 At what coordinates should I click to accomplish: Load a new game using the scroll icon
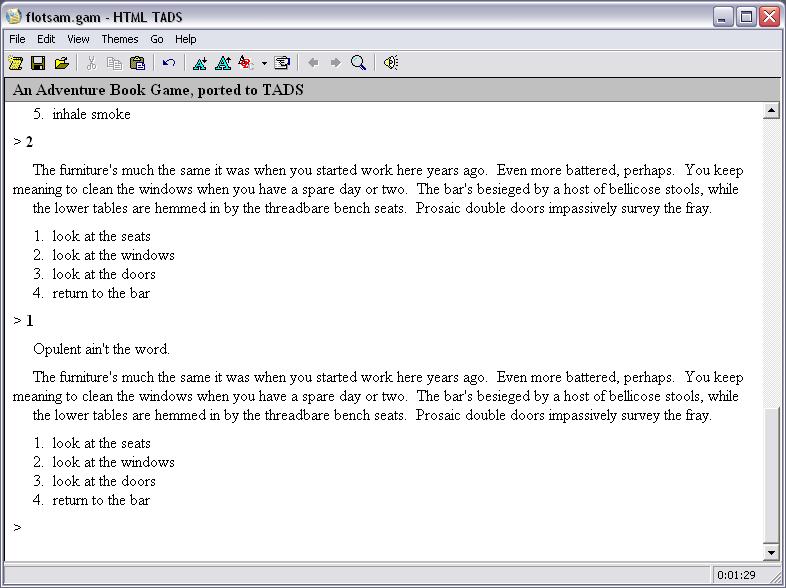coord(16,63)
